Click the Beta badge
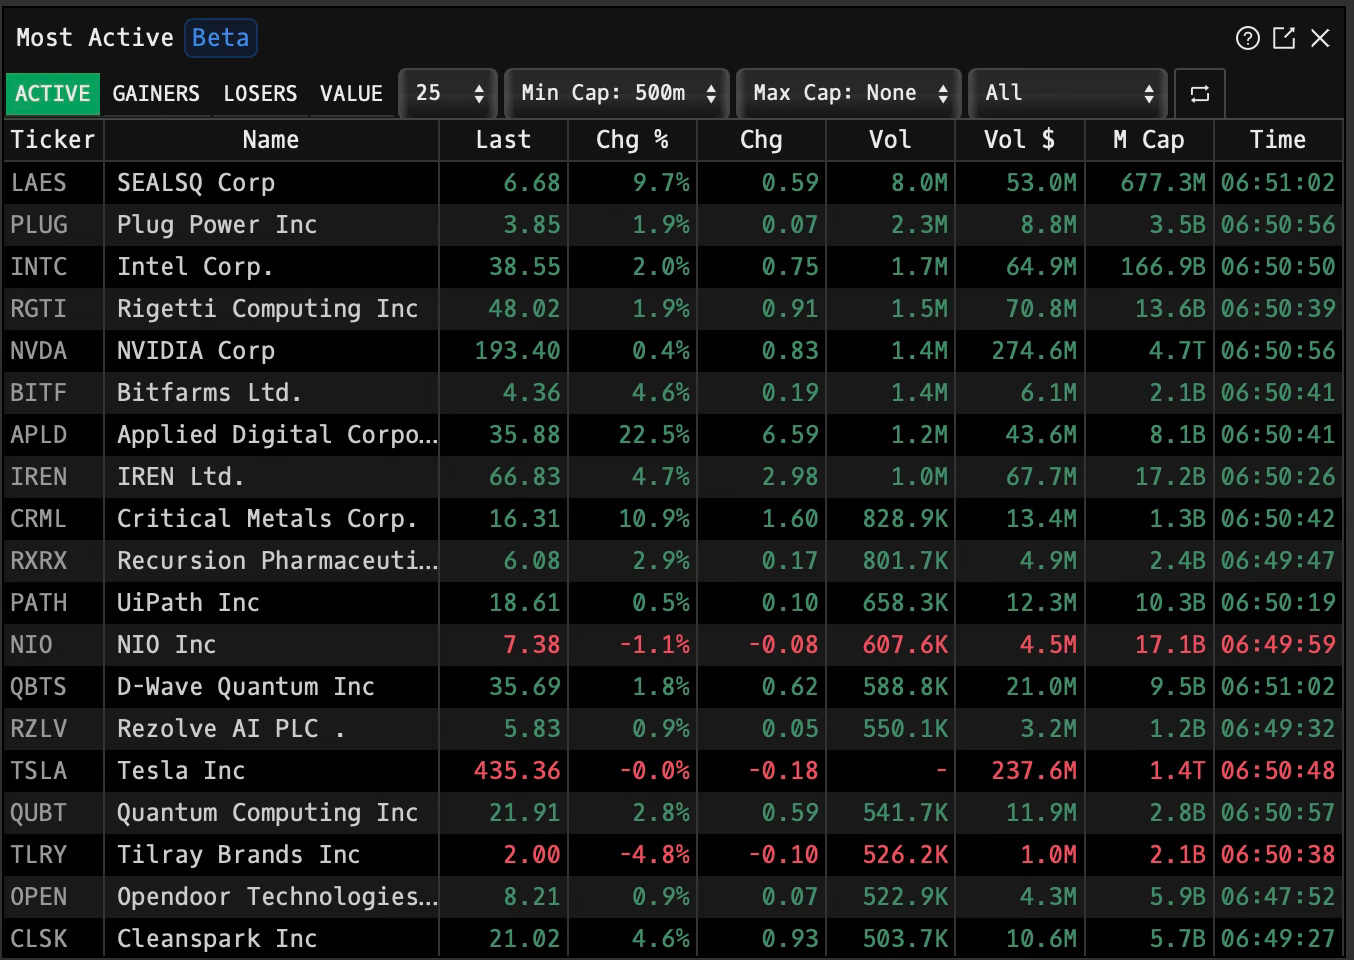 tap(221, 38)
